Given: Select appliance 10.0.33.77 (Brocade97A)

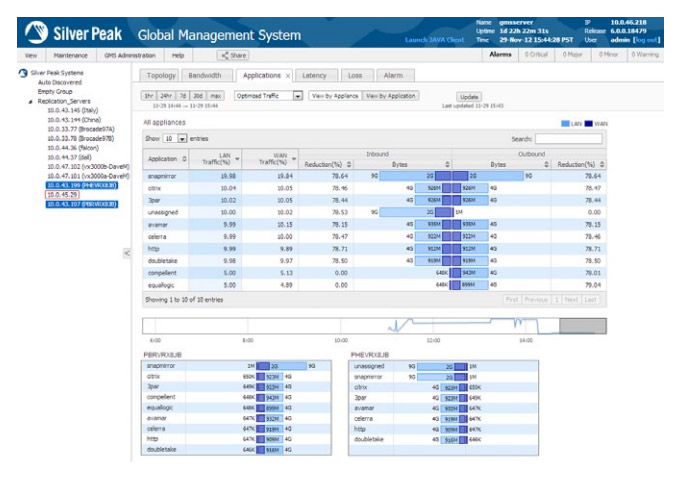Looking at the screenshot, I should coord(81,129).
